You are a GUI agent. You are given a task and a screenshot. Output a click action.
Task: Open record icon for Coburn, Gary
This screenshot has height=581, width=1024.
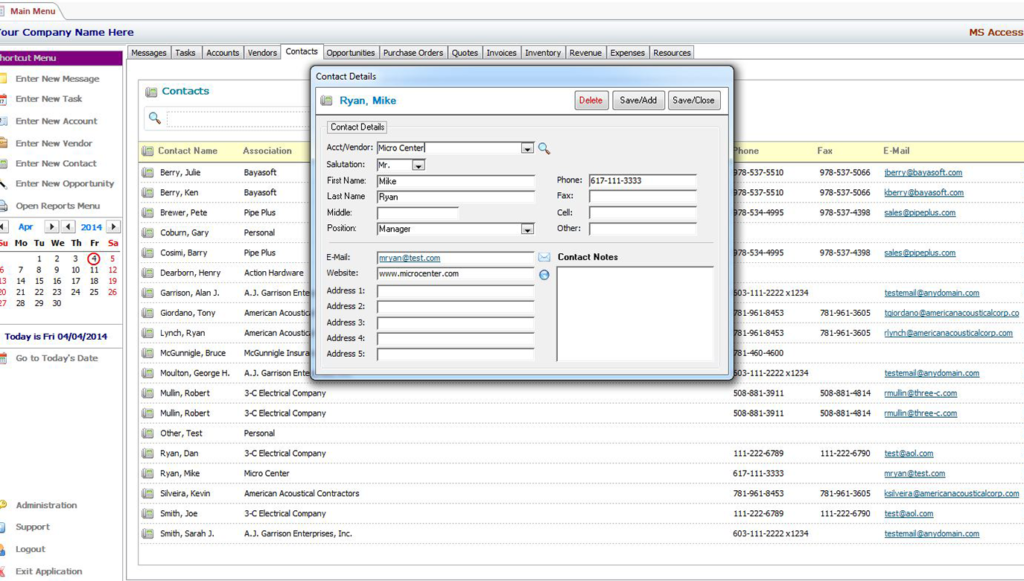coord(148,233)
